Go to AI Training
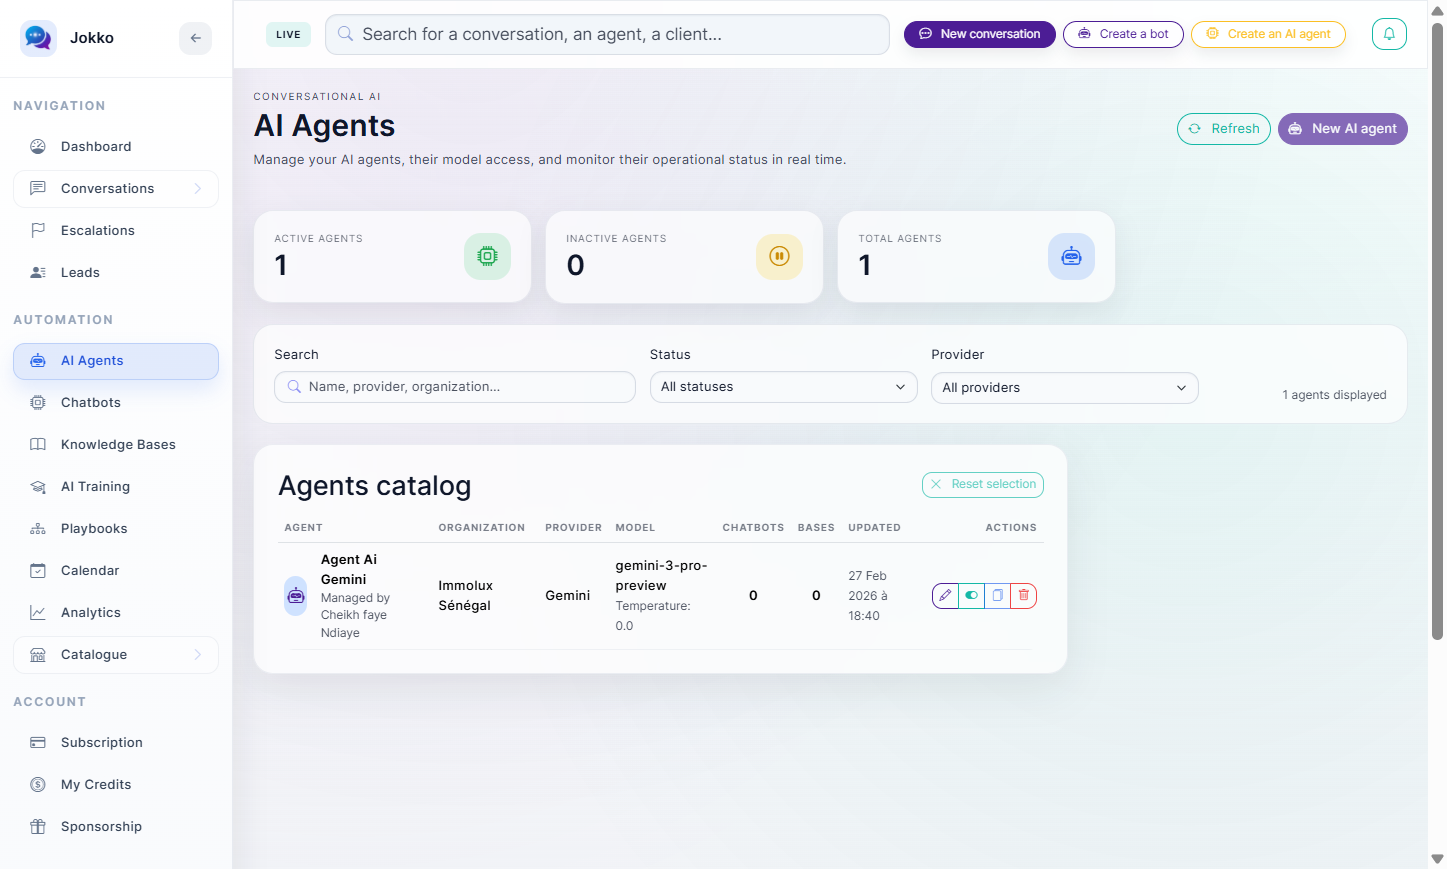1447x869 pixels. (116, 487)
